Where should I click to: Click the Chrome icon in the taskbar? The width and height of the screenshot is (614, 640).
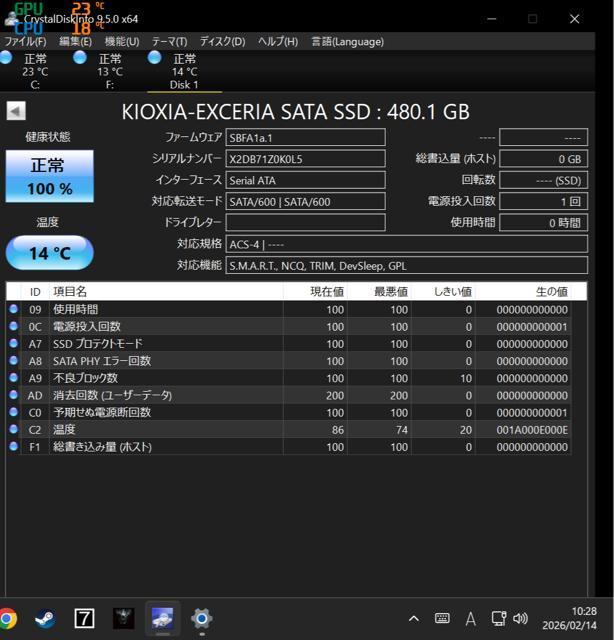coord(7,619)
